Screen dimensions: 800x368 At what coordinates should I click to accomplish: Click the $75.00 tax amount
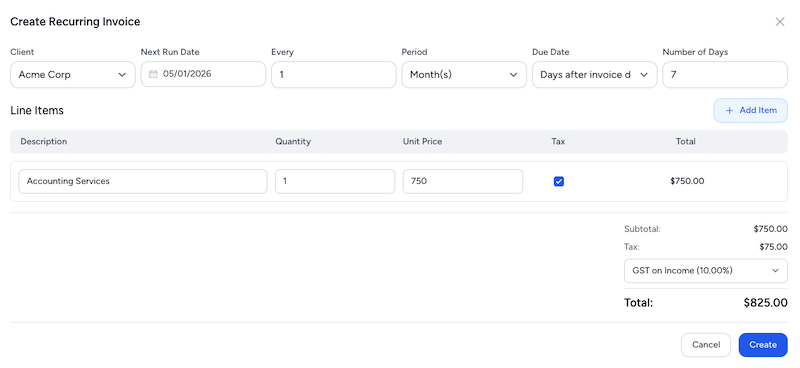click(773, 247)
